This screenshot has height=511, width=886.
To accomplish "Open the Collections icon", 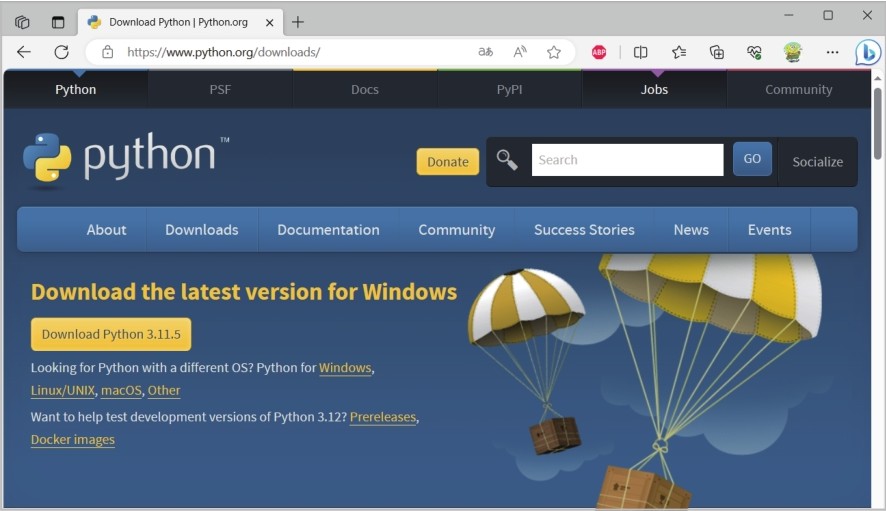I will click(x=716, y=52).
